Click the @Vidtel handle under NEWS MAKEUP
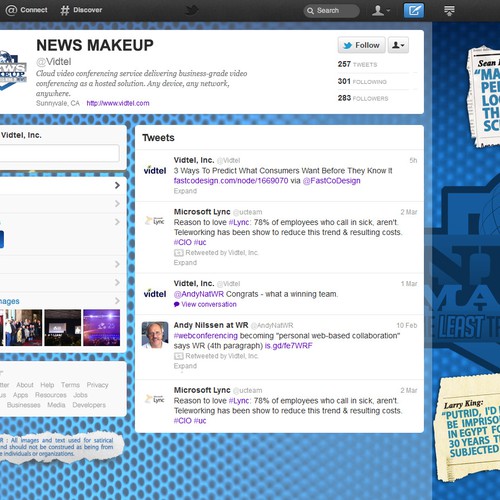The width and height of the screenshot is (500, 500). (x=54, y=62)
